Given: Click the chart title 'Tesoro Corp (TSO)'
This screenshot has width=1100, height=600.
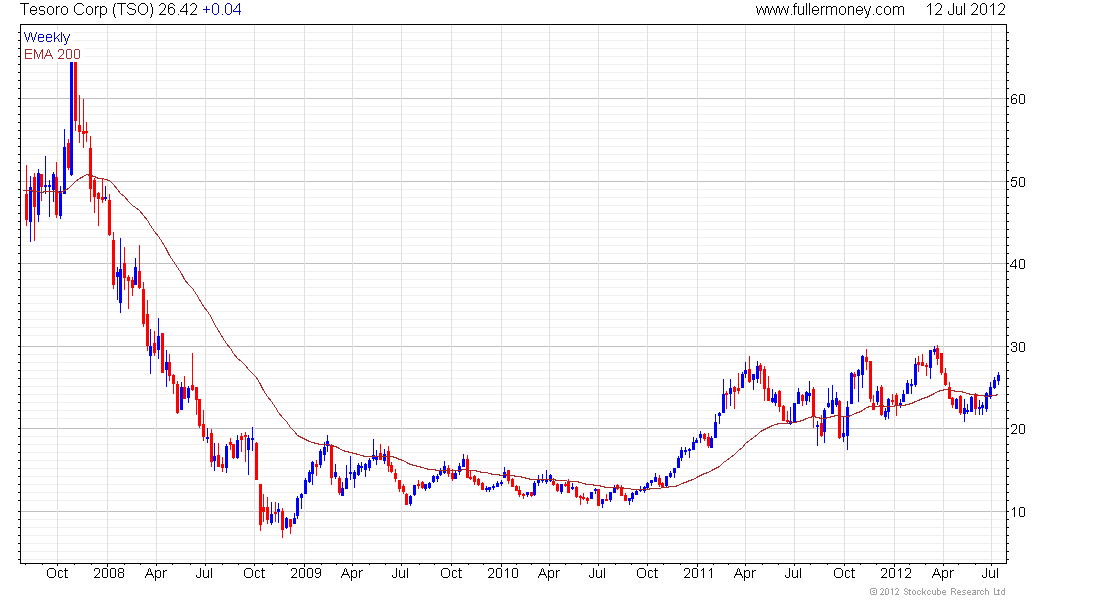Looking at the screenshot, I should pos(86,10).
